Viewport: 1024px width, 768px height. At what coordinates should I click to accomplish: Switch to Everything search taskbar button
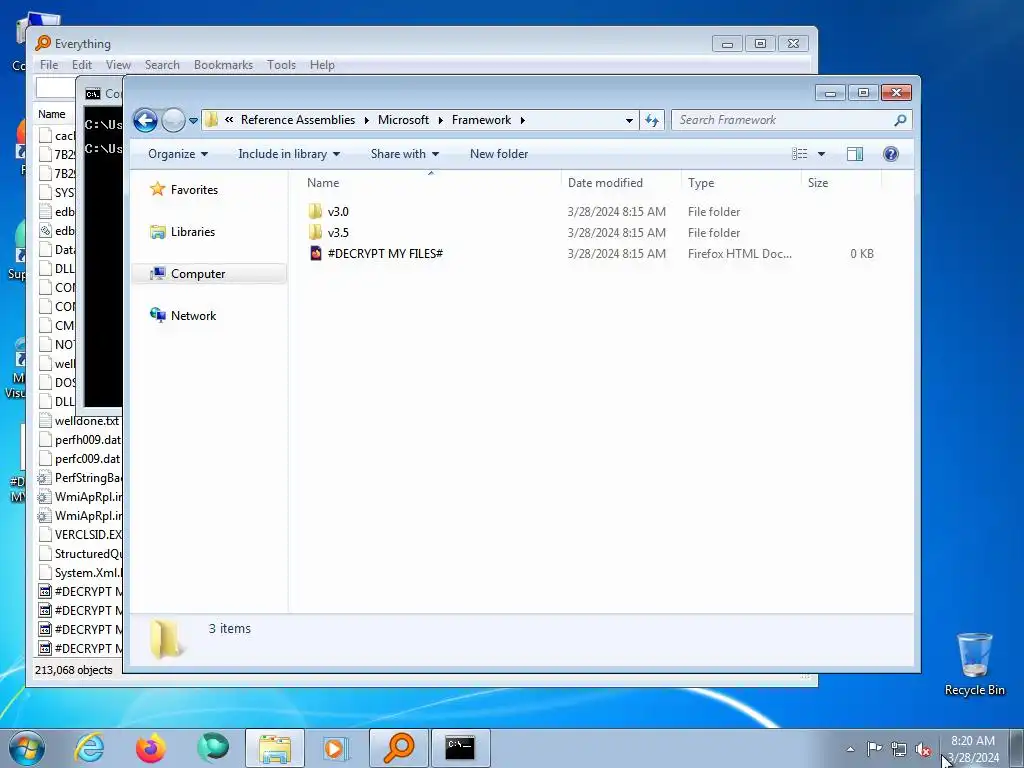[x=399, y=748]
